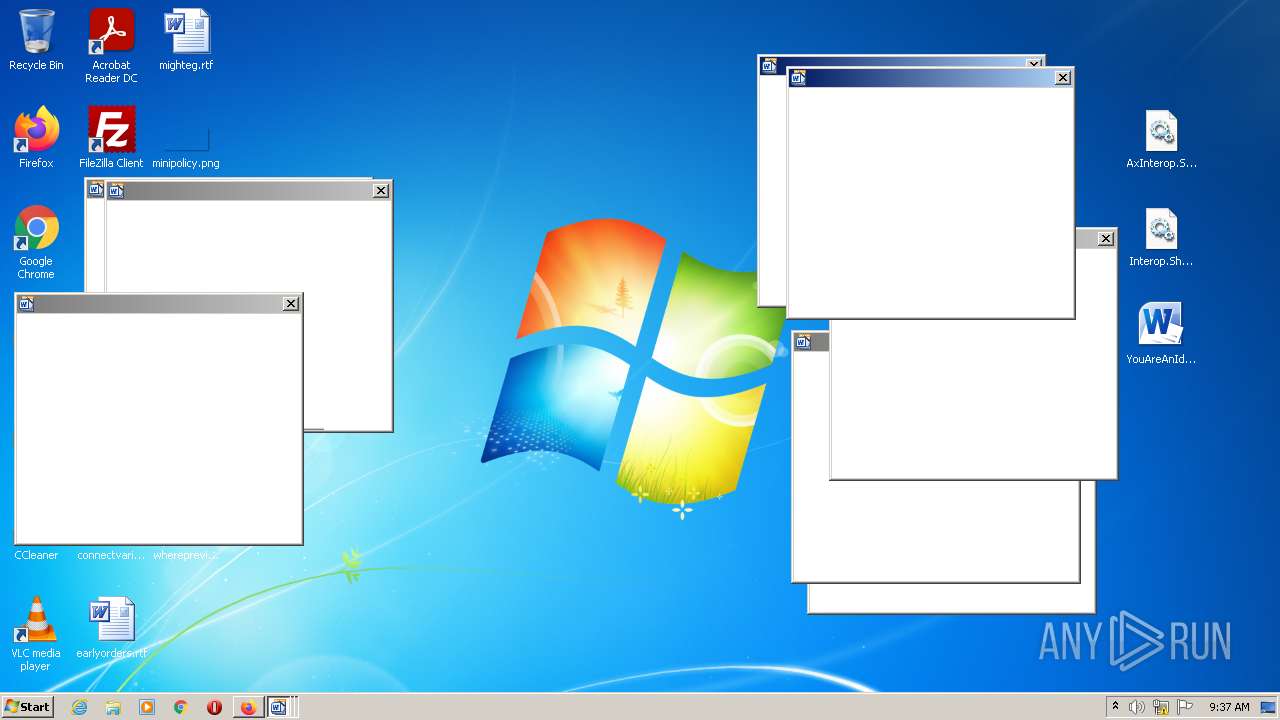Launch Acrobat Reader DC from desktop
Viewport: 1280px width, 720px height.
pyautogui.click(x=111, y=46)
